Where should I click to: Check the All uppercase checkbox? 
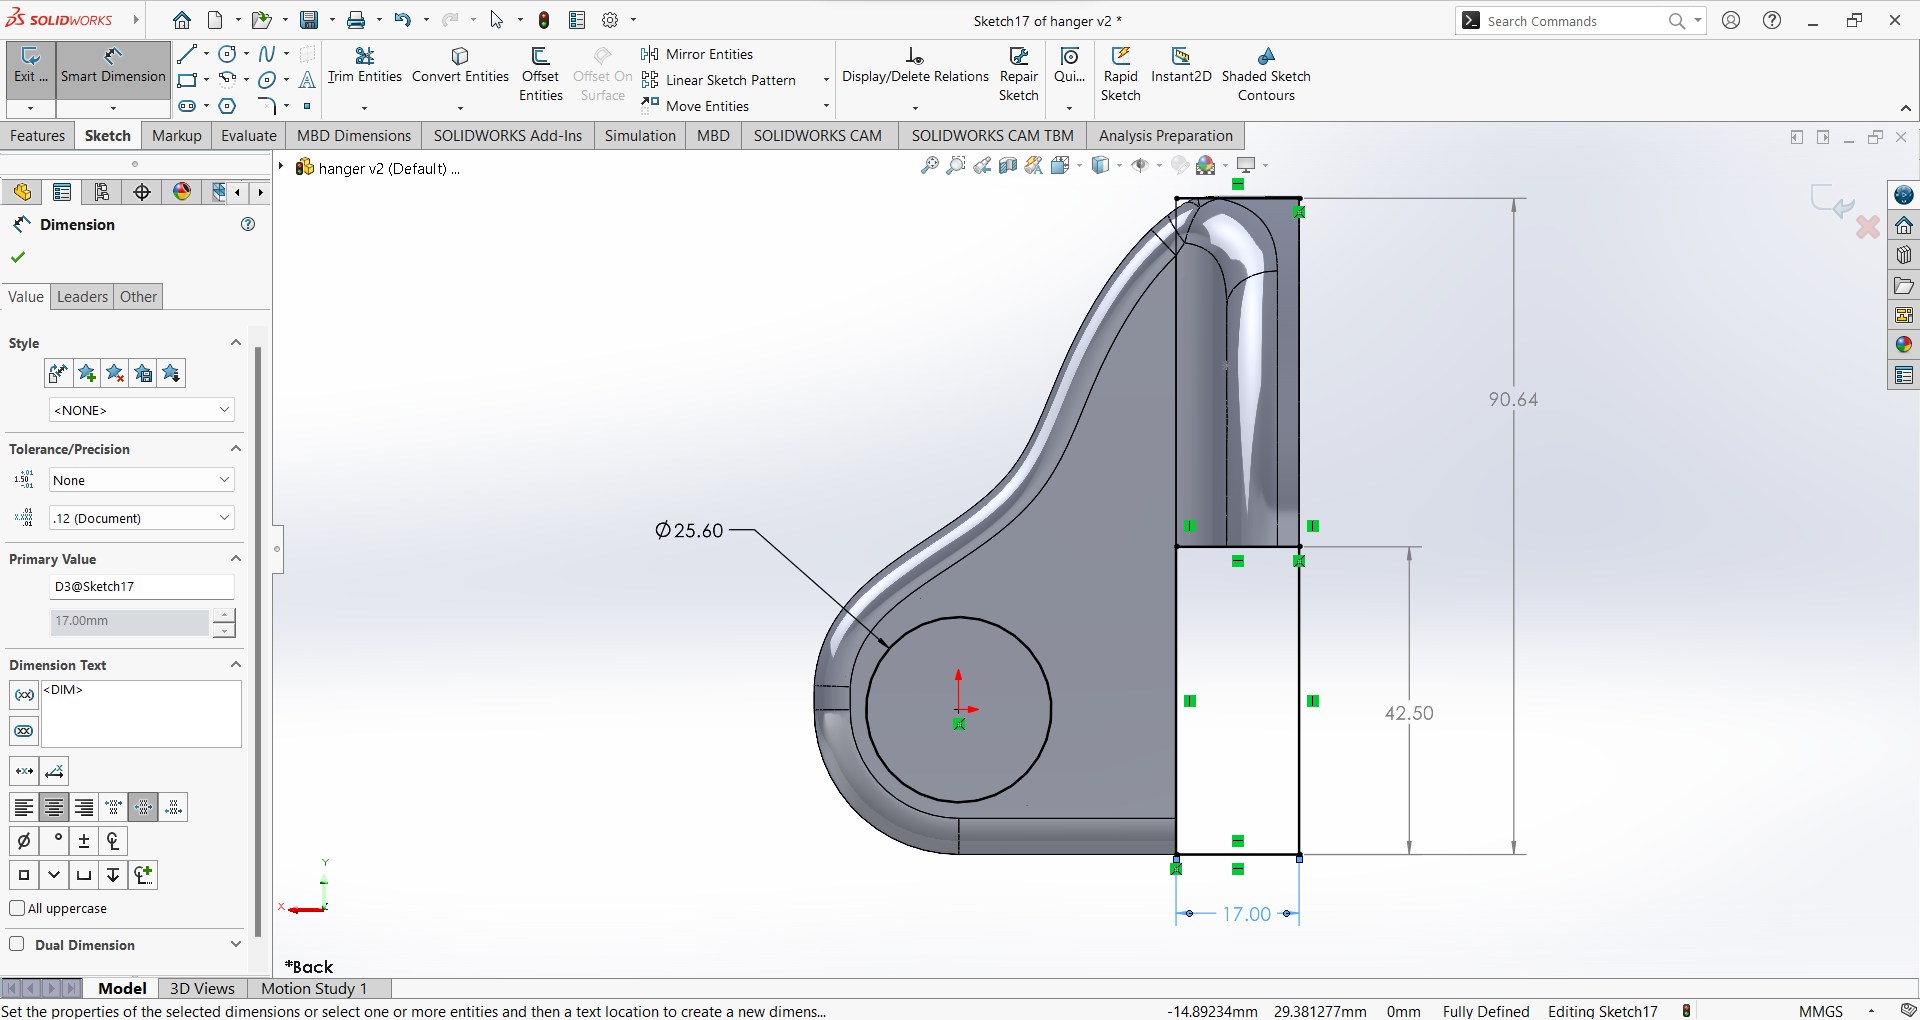tap(17, 908)
